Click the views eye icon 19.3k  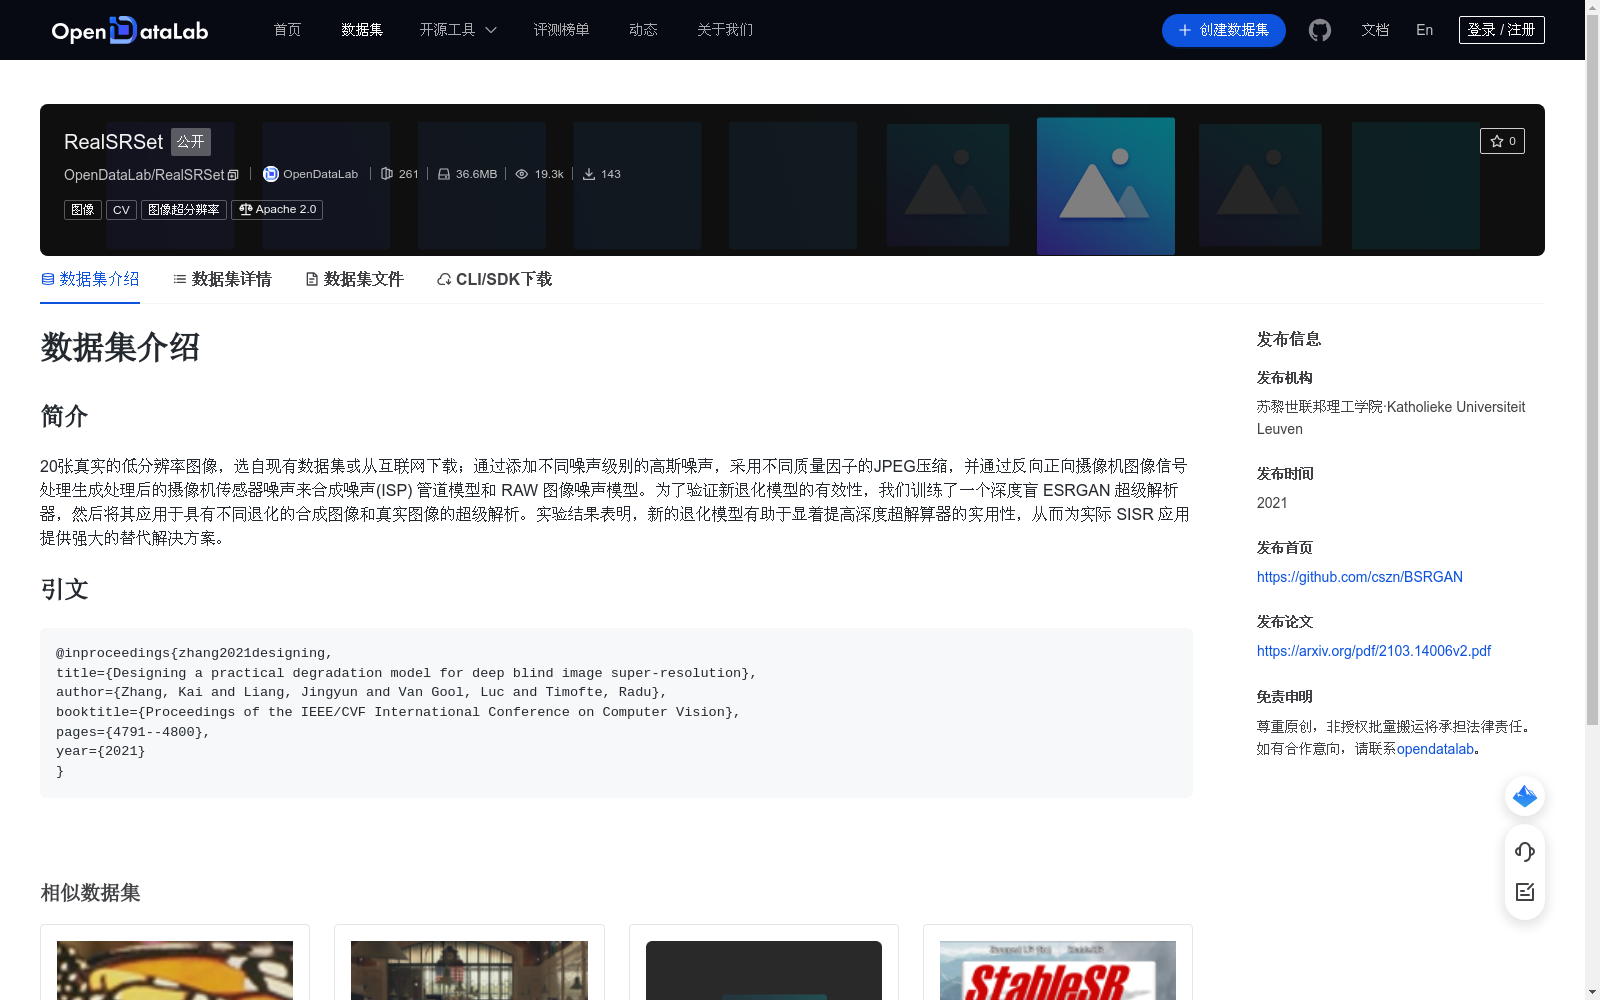522,174
